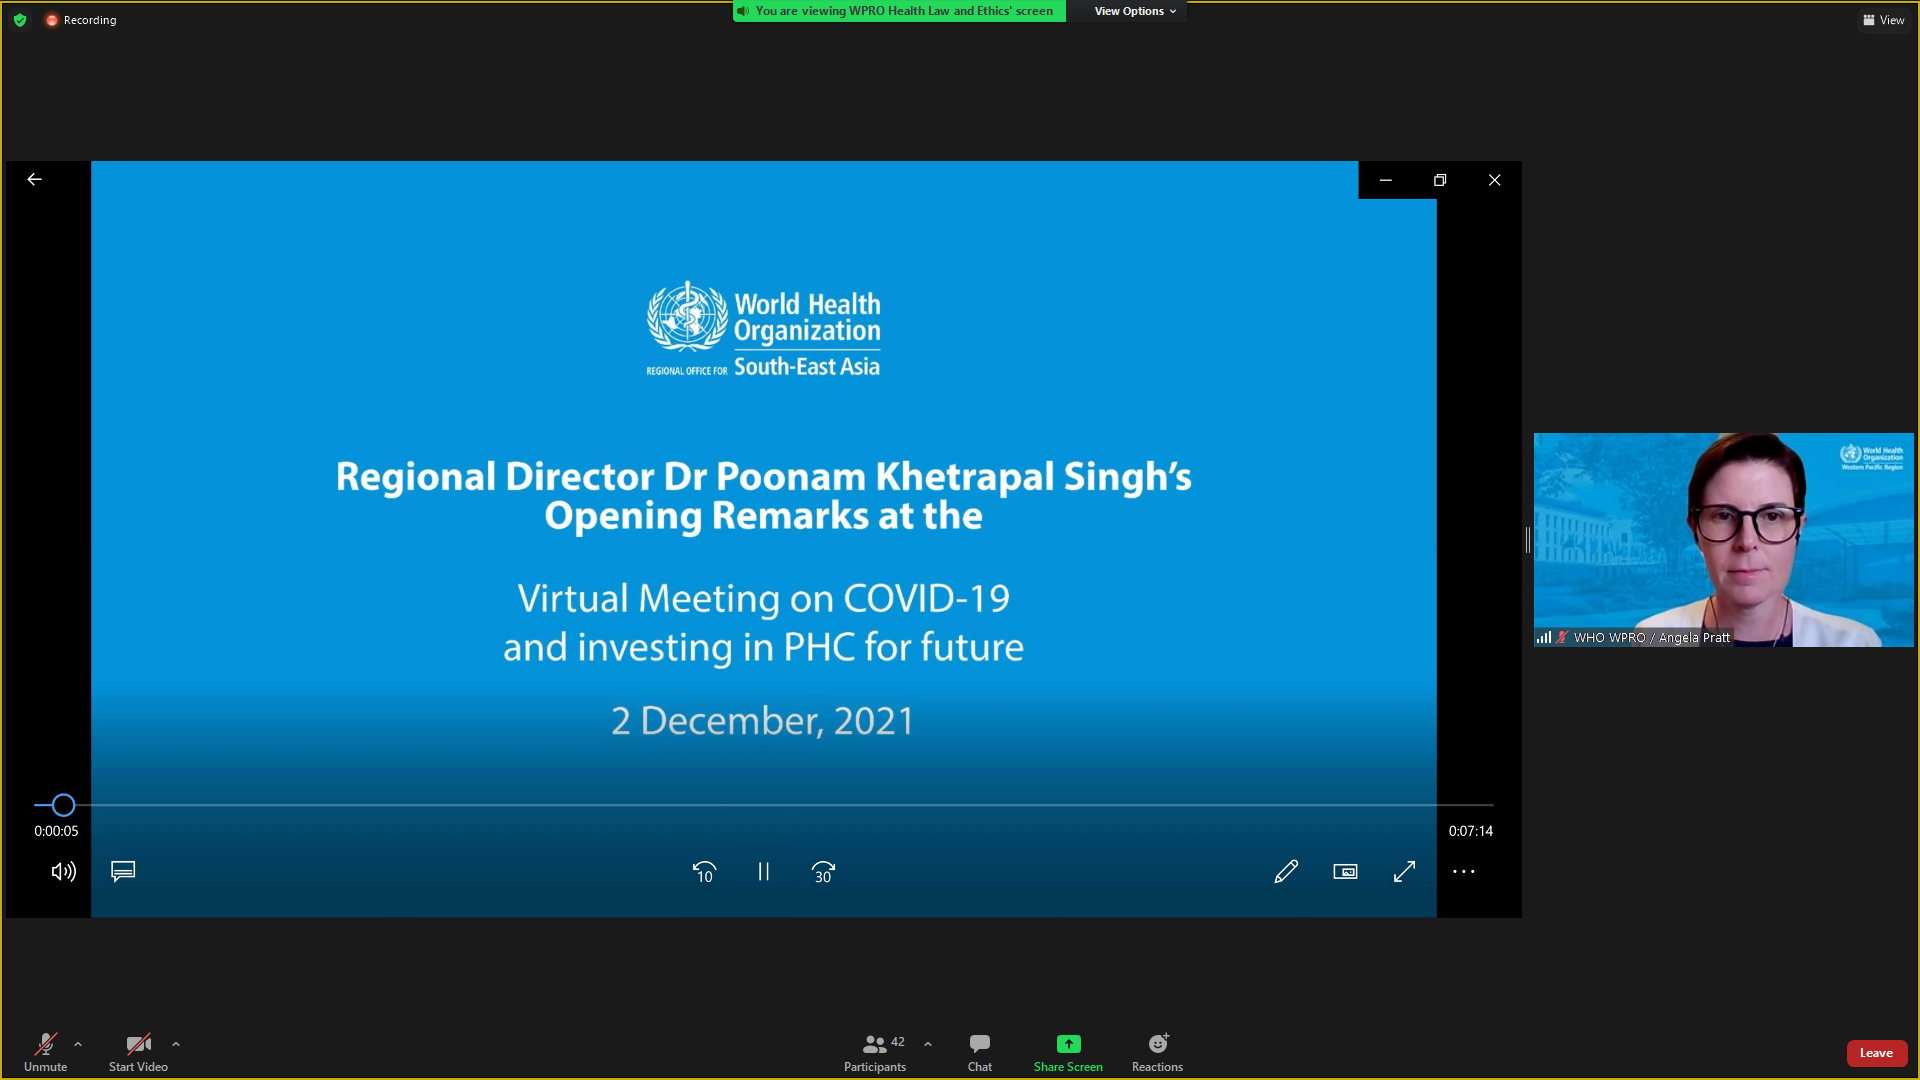Toggle the player volume icon
Screen dimensions: 1920x1080
click(63, 872)
